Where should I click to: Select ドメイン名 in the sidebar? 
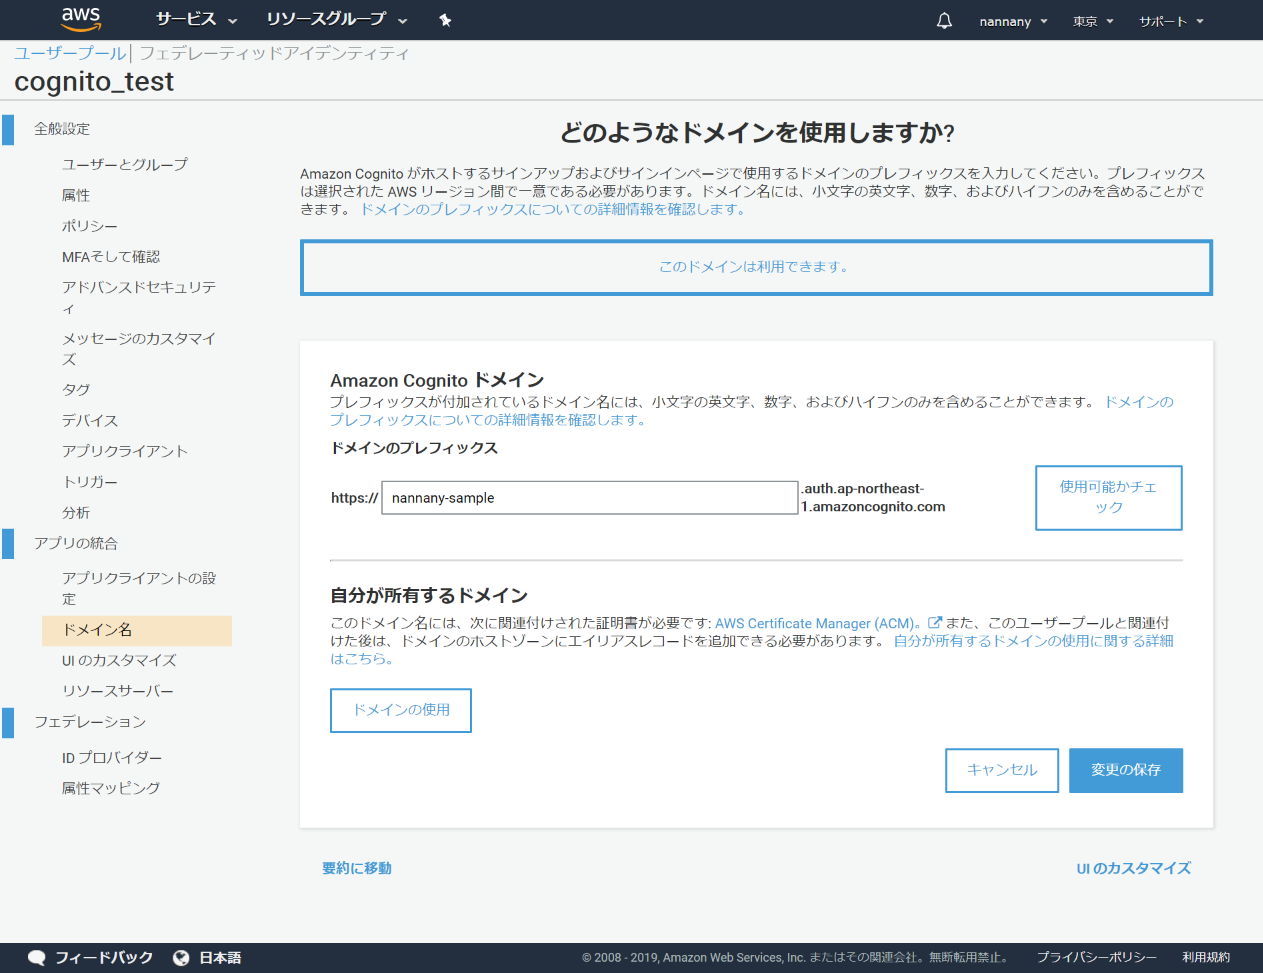pos(98,630)
